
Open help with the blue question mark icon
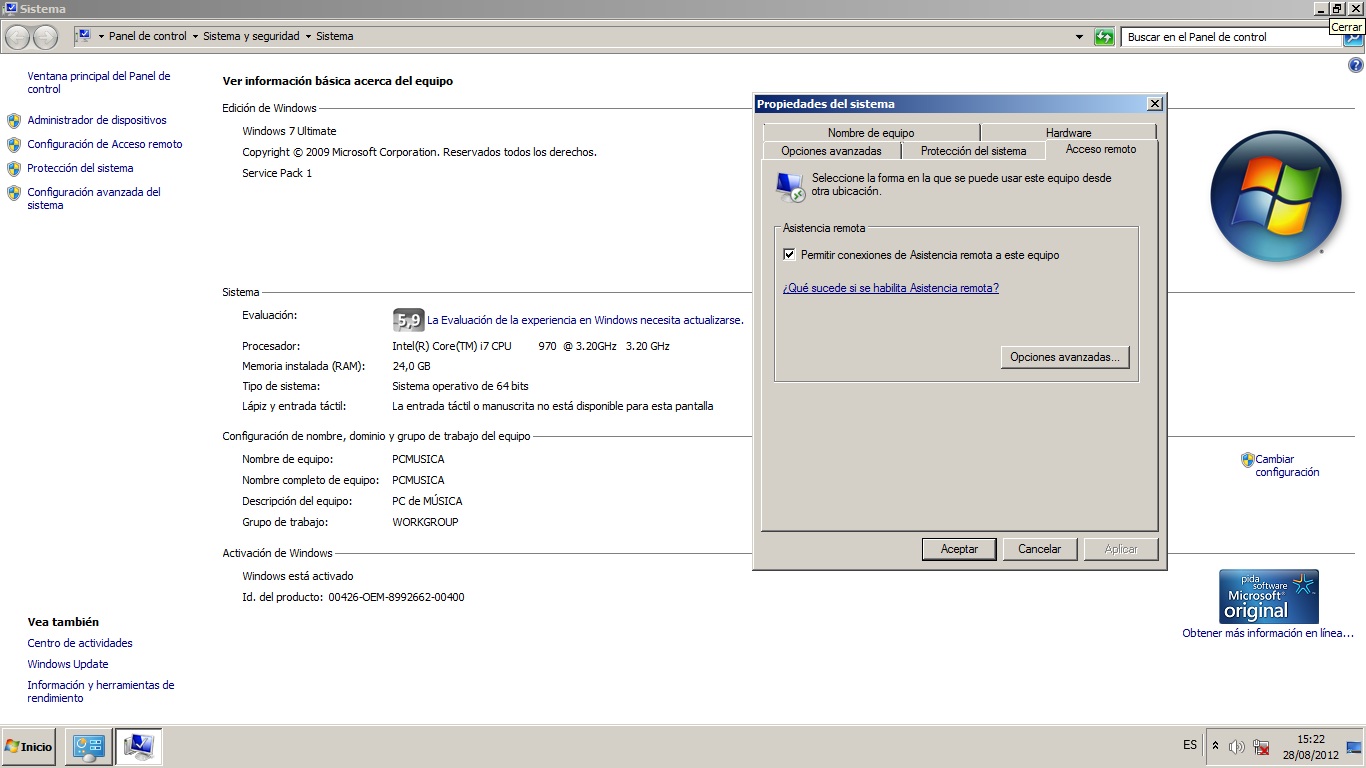point(1356,65)
